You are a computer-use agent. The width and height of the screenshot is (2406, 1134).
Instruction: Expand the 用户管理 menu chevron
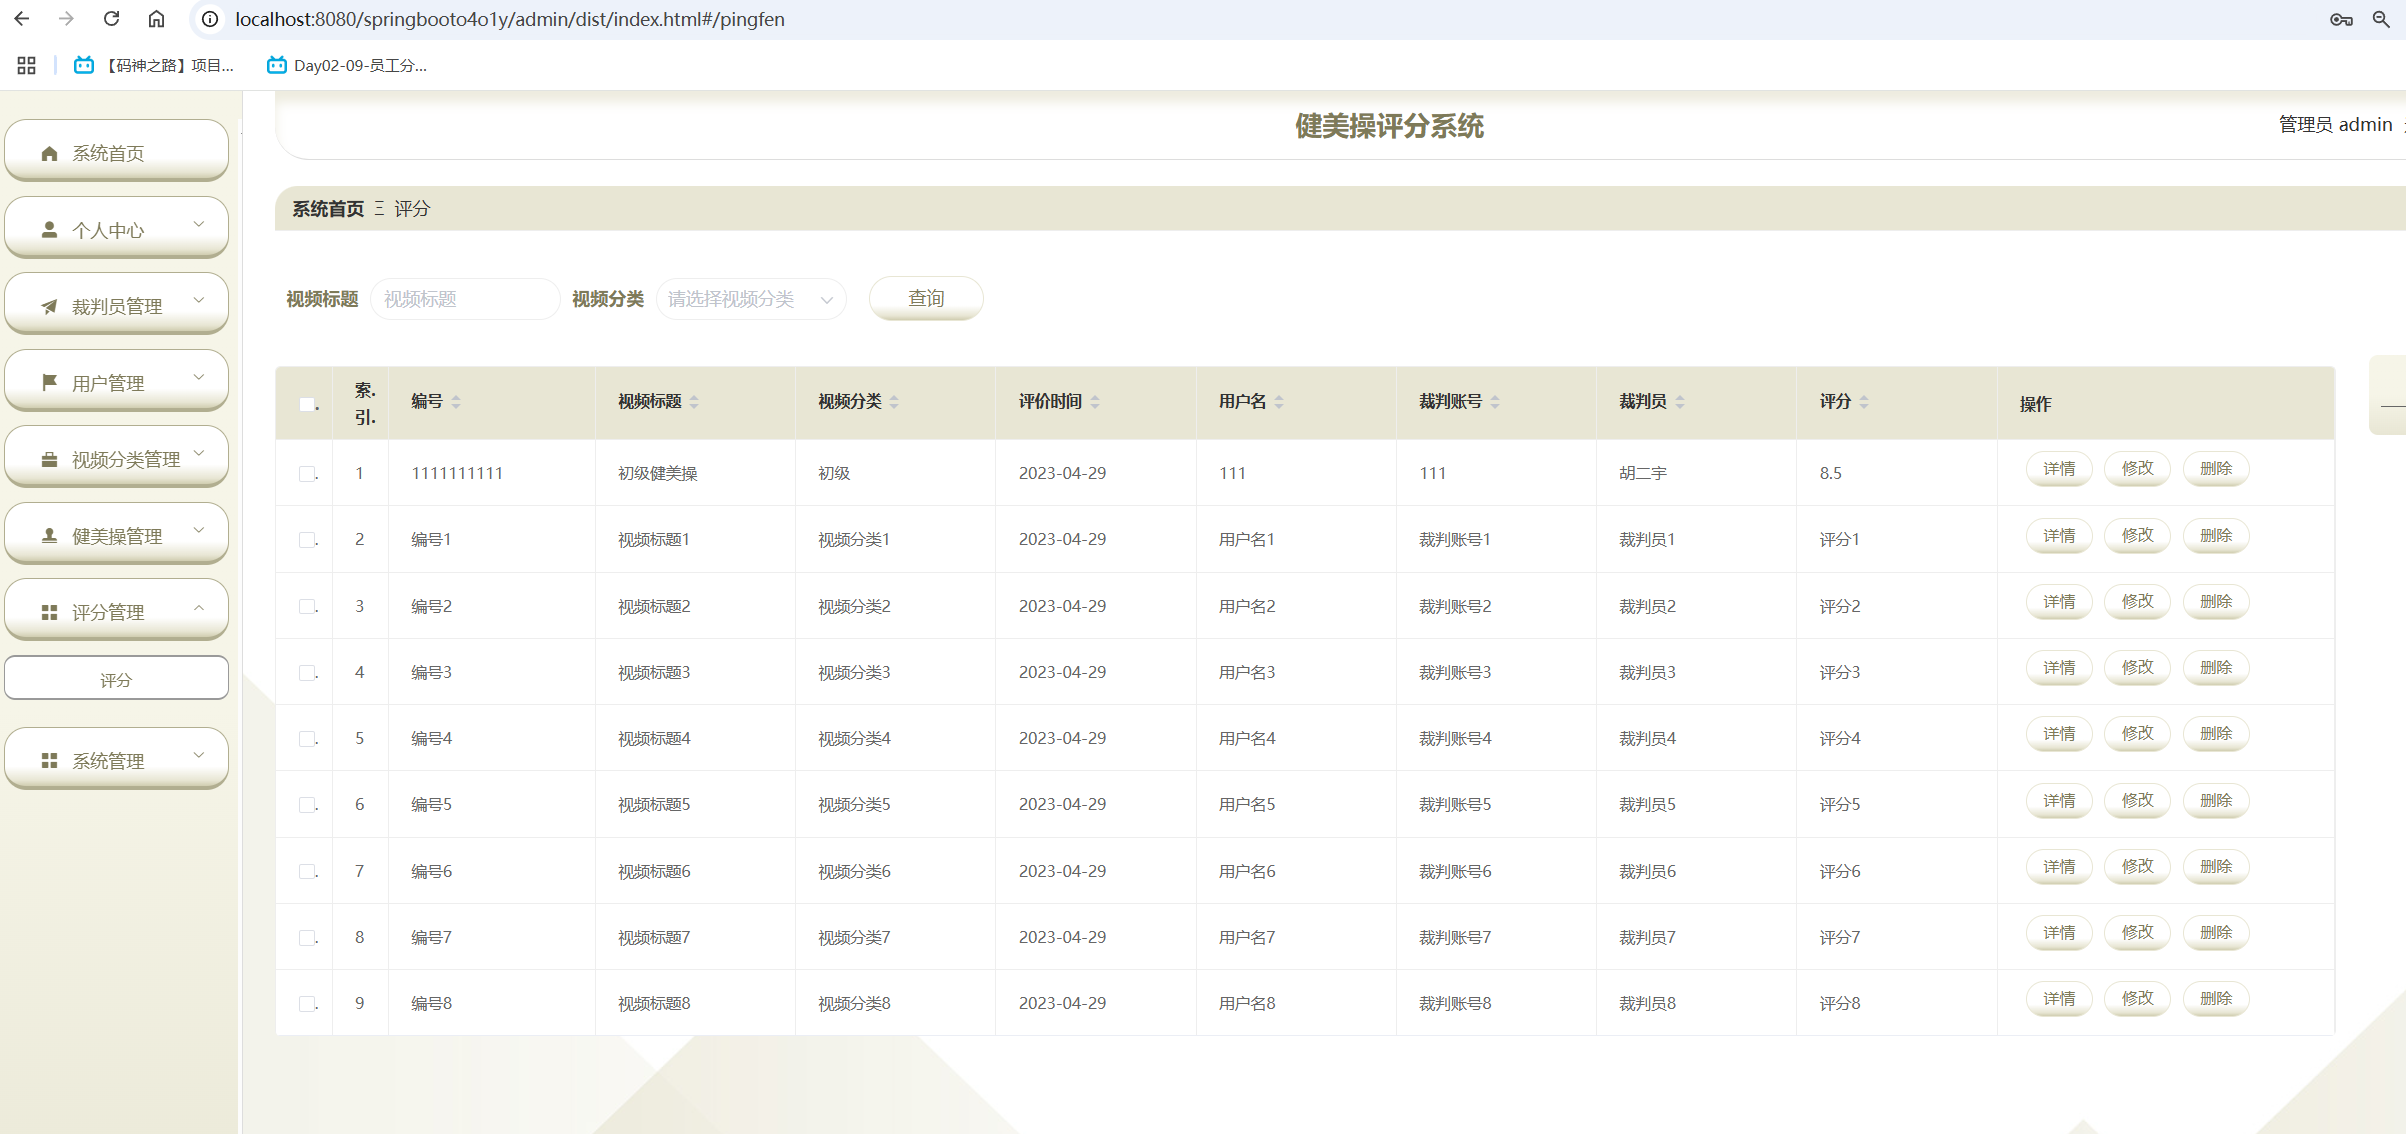pos(199,377)
